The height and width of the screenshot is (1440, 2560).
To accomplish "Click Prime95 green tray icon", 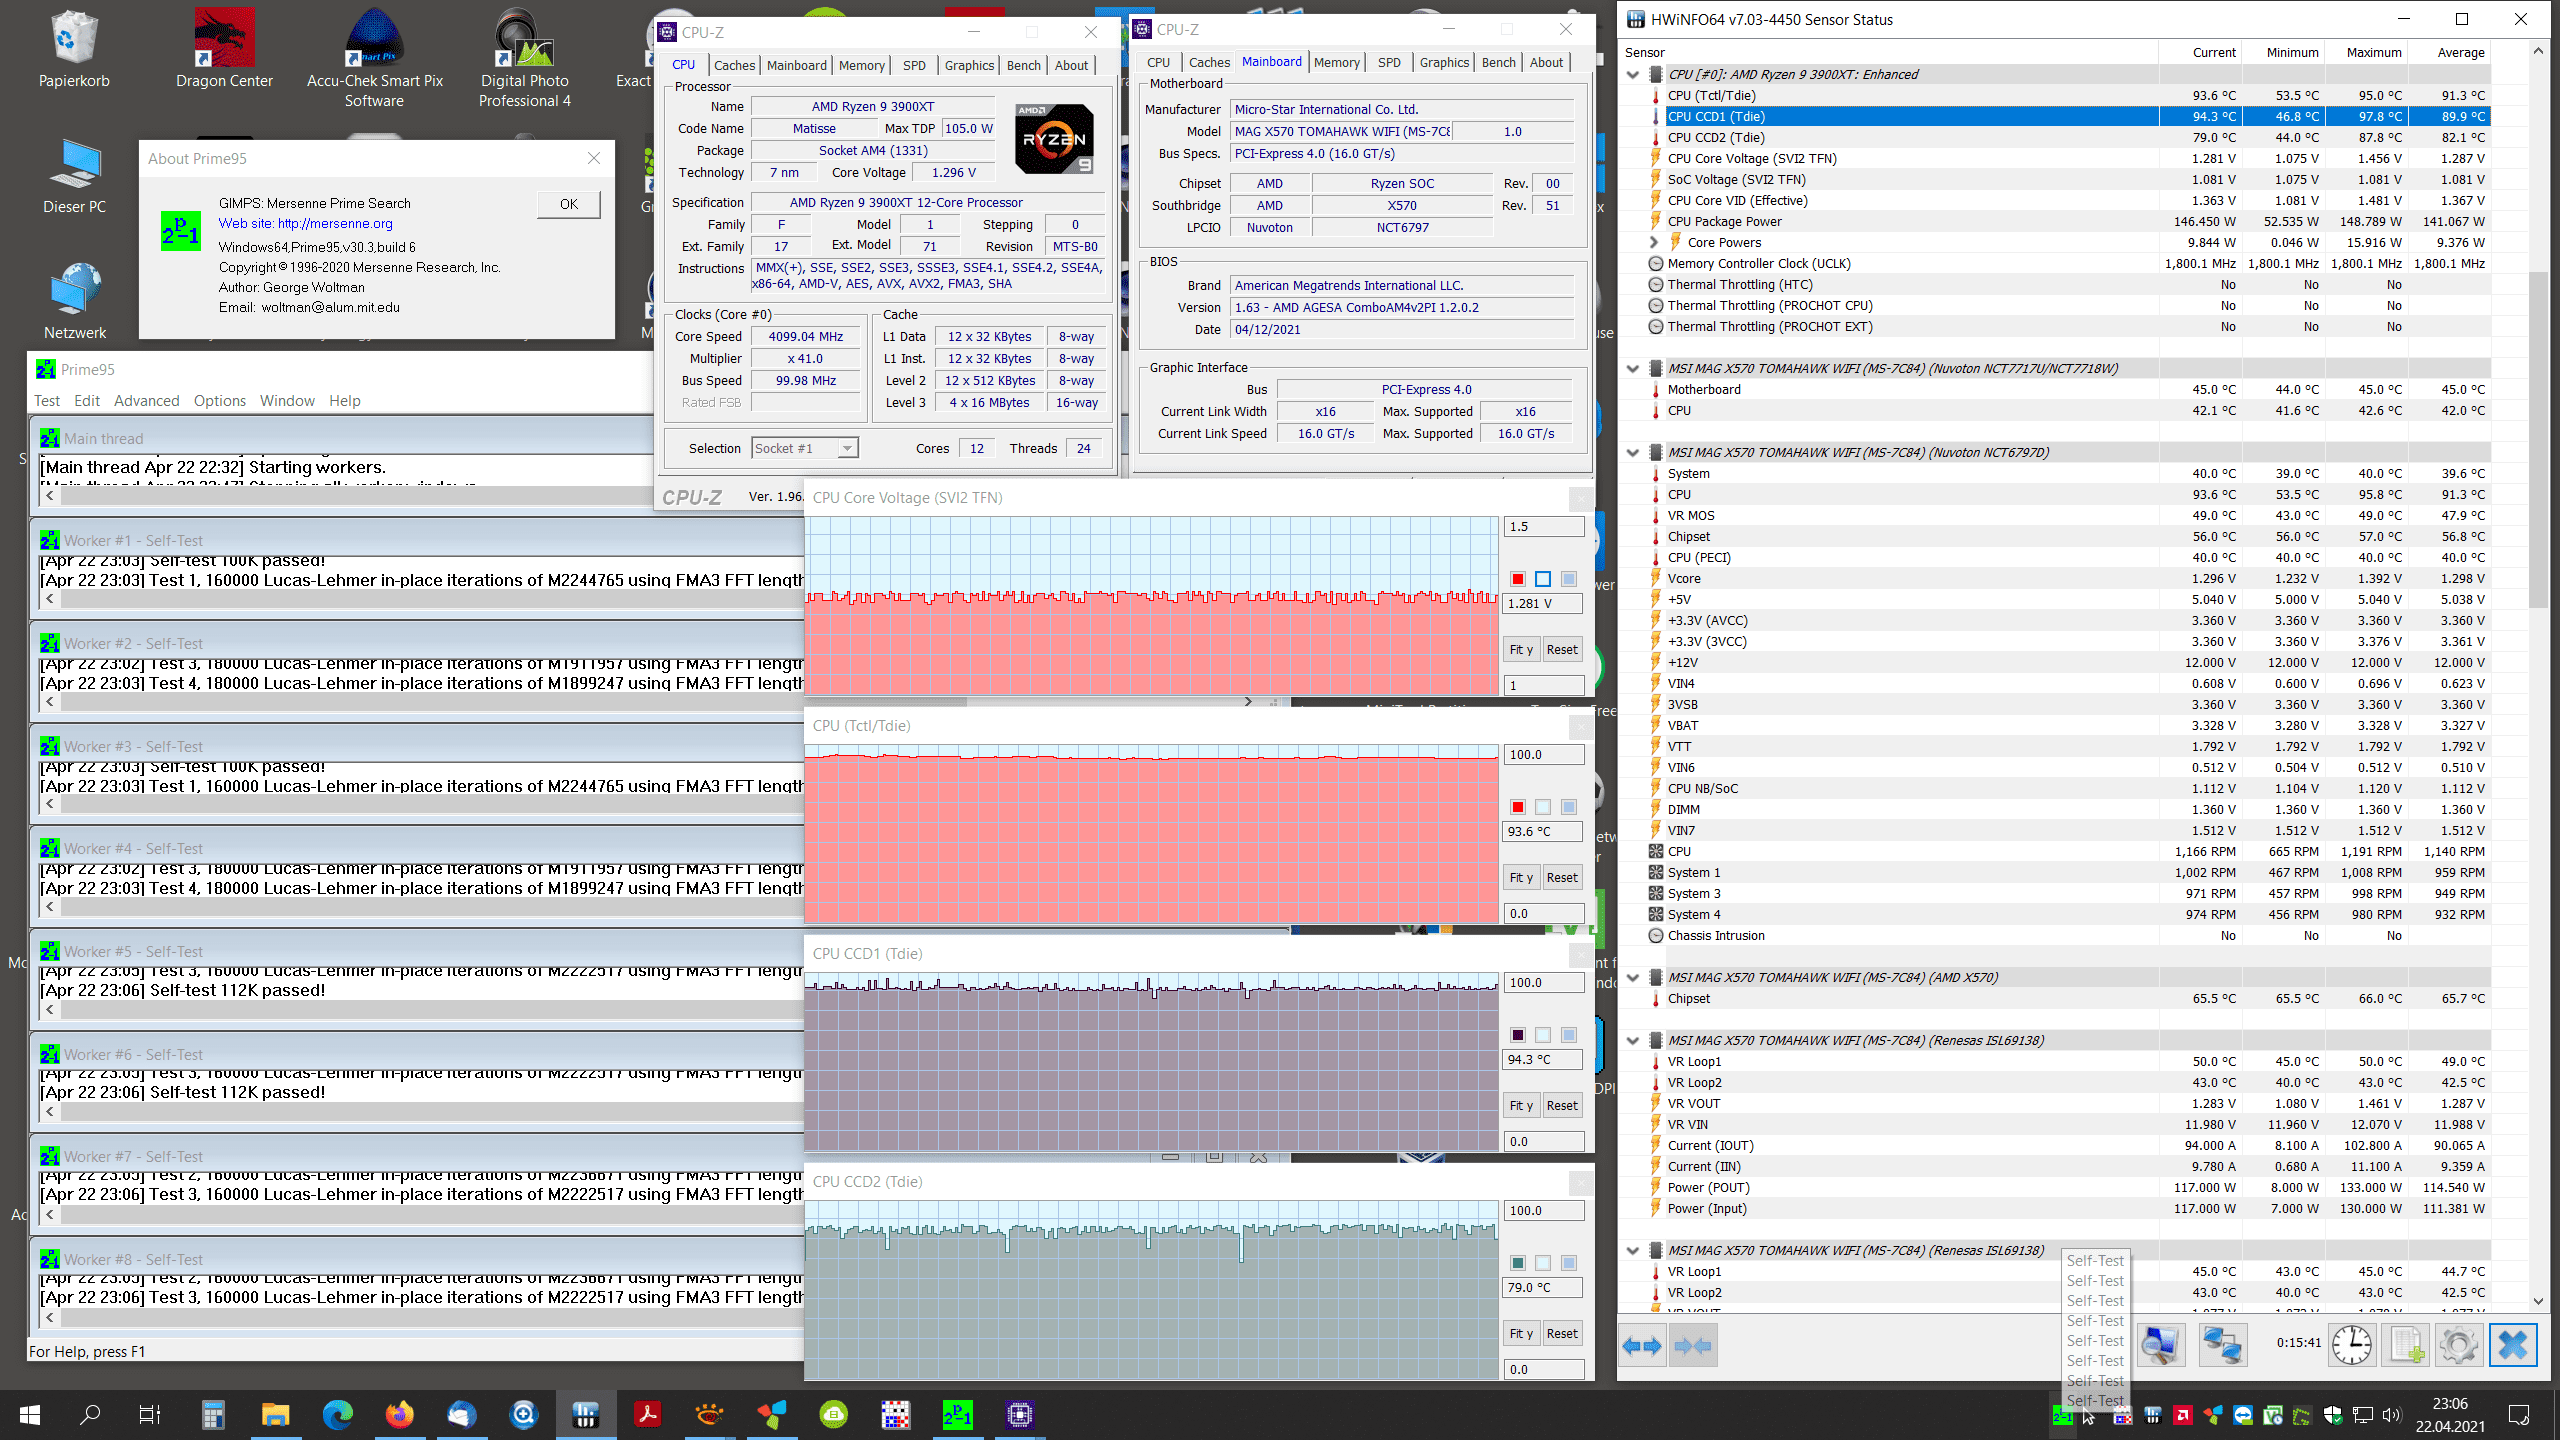I will click(2061, 1415).
